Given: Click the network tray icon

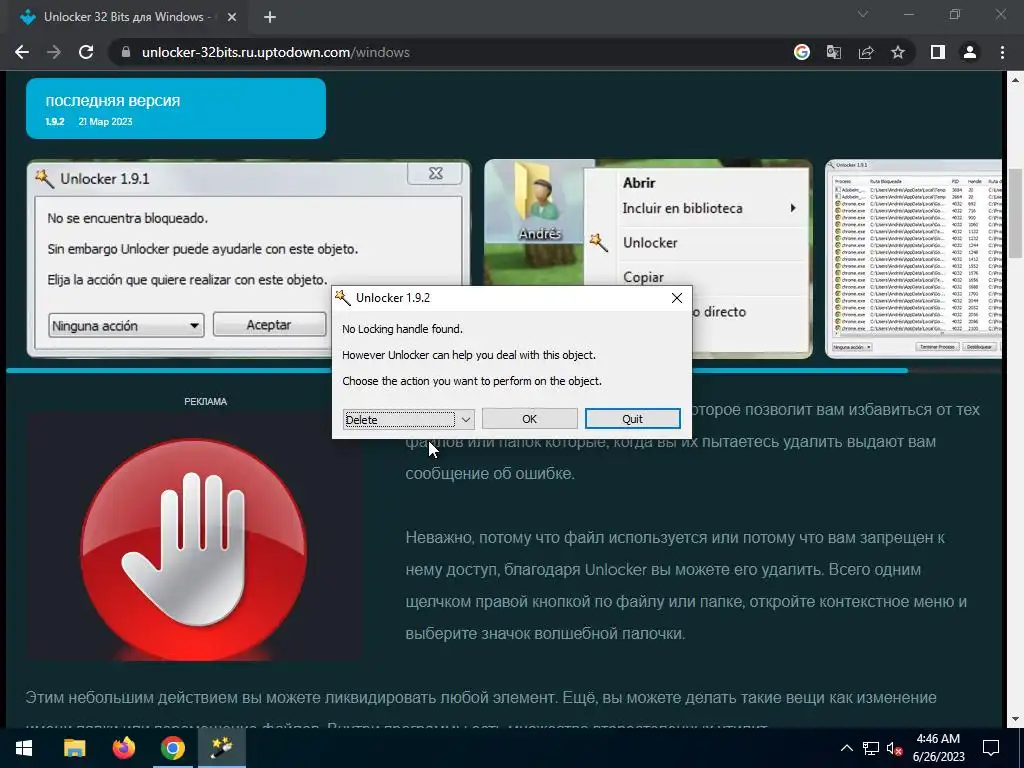Looking at the screenshot, I should [871, 748].
